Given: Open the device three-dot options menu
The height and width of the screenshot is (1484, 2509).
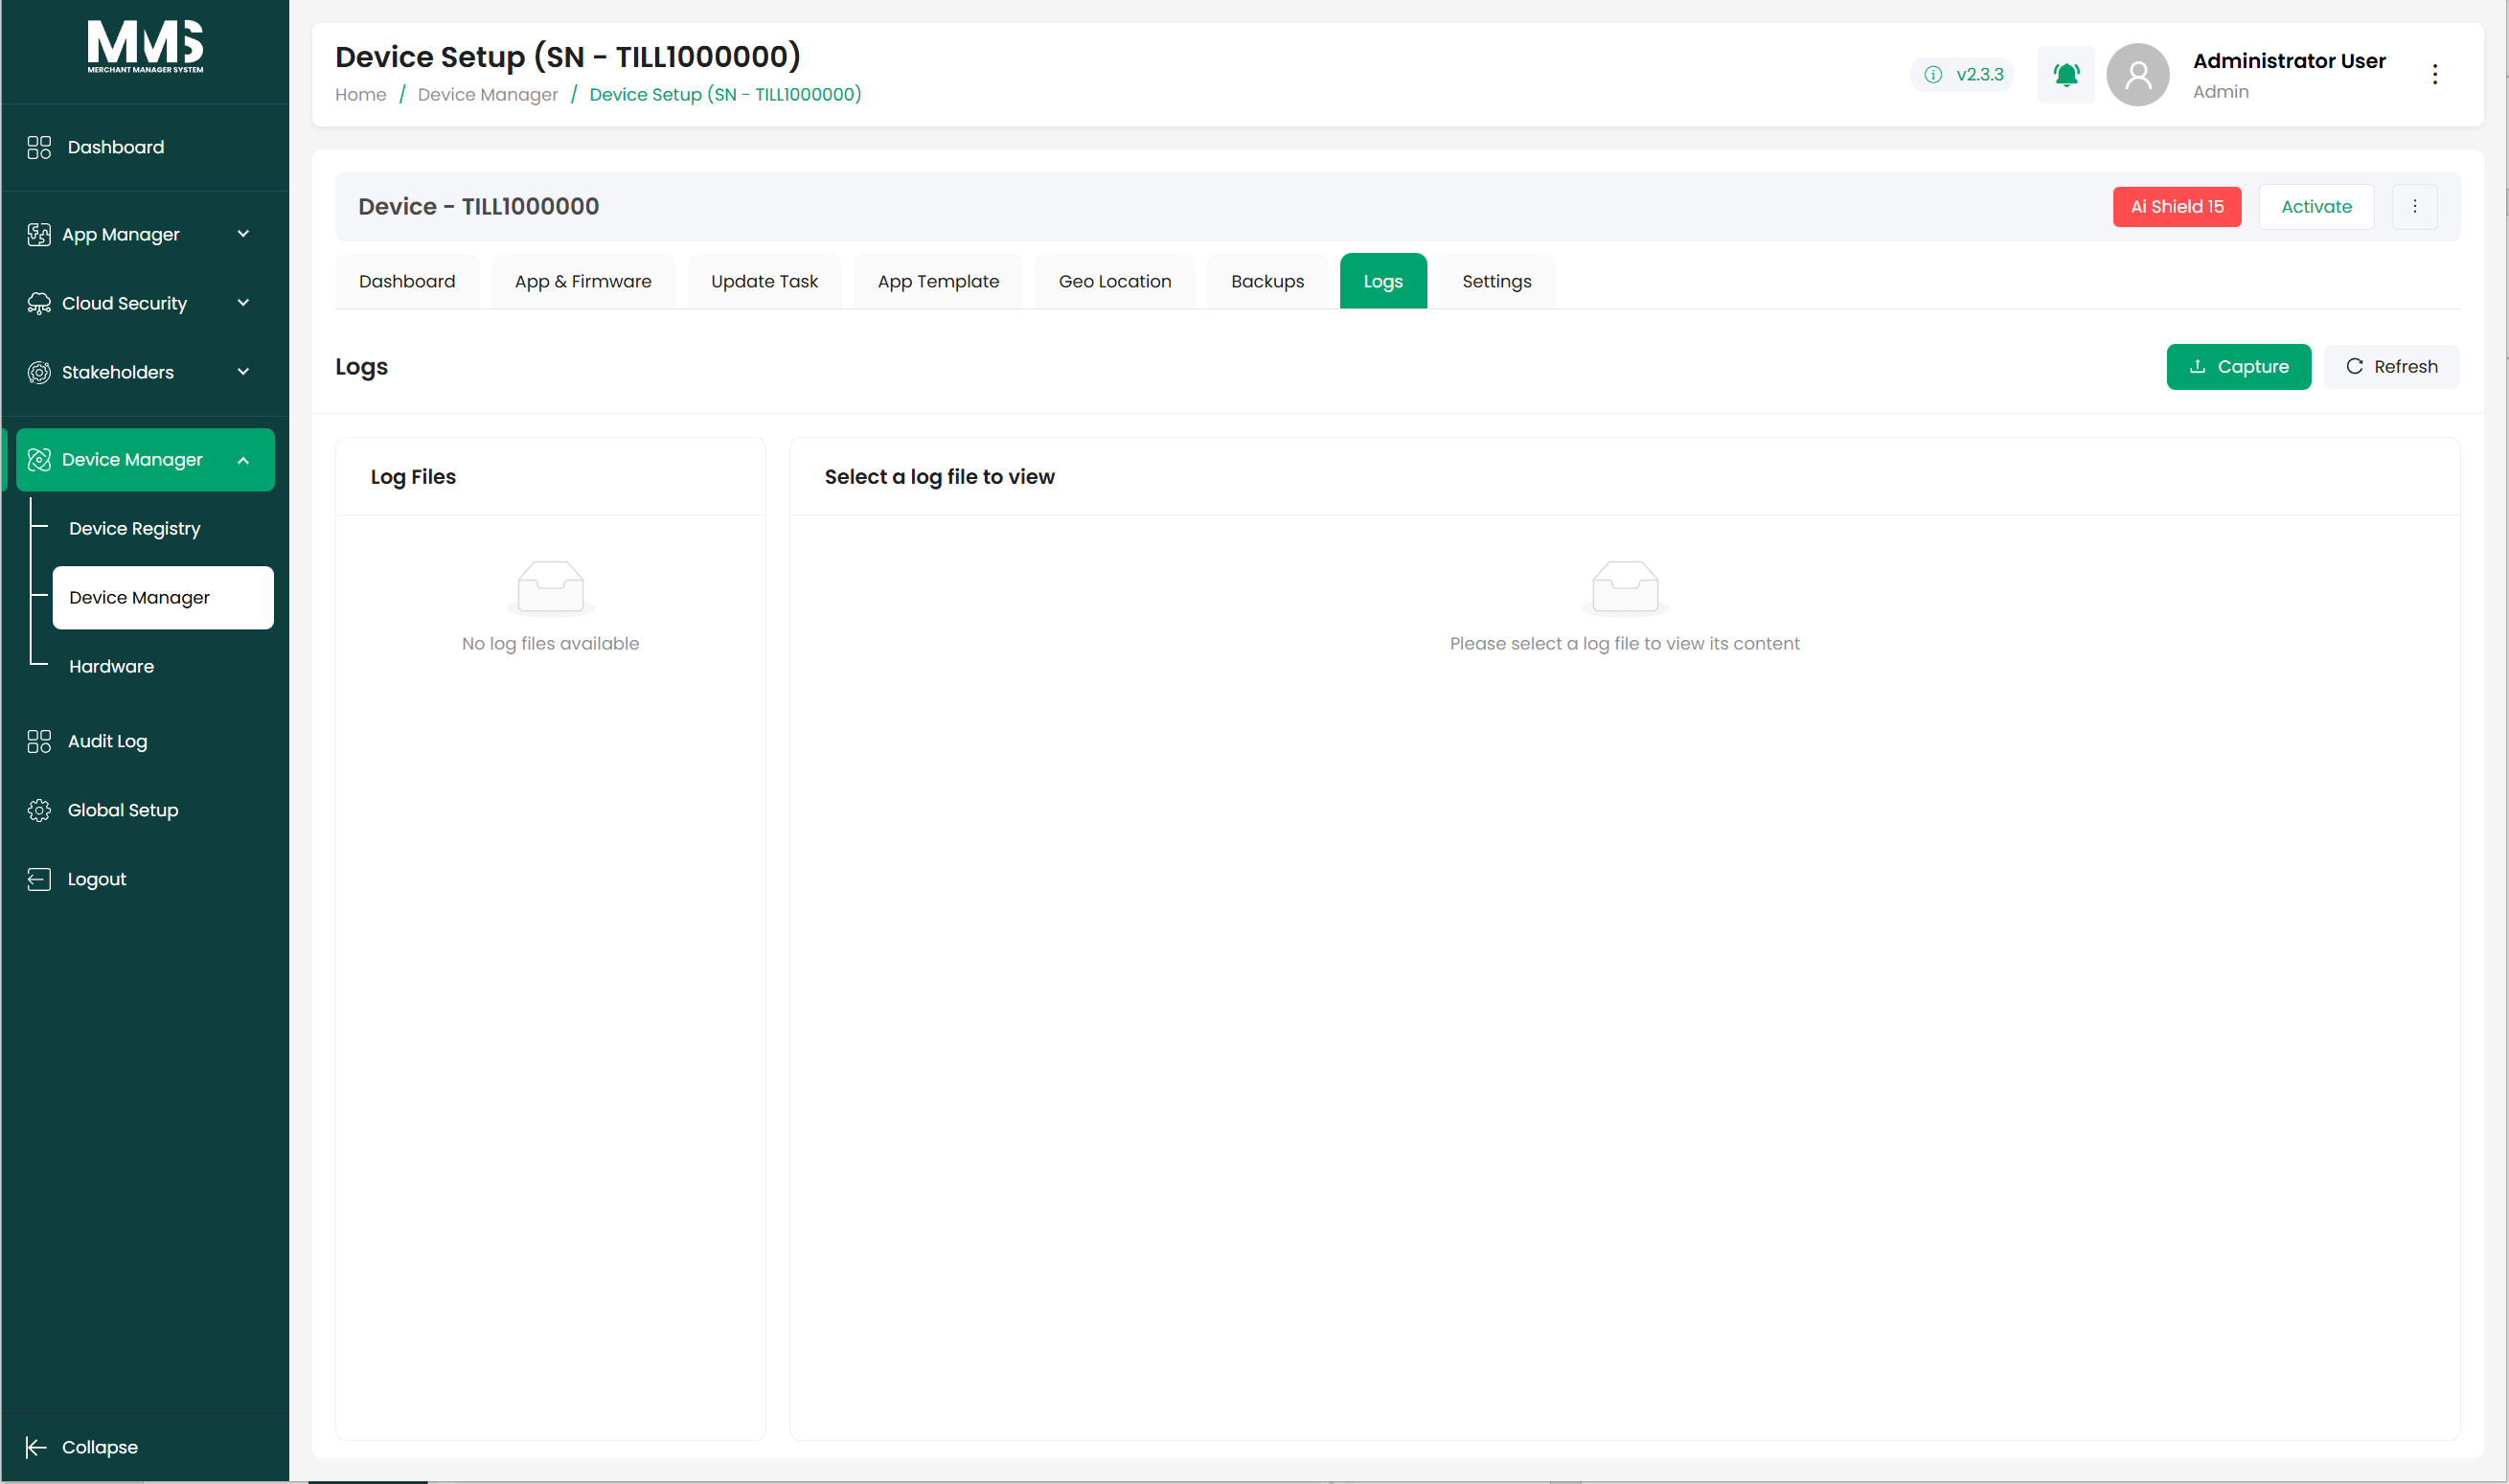Looking at the screenshot, I should point(2415,206).
